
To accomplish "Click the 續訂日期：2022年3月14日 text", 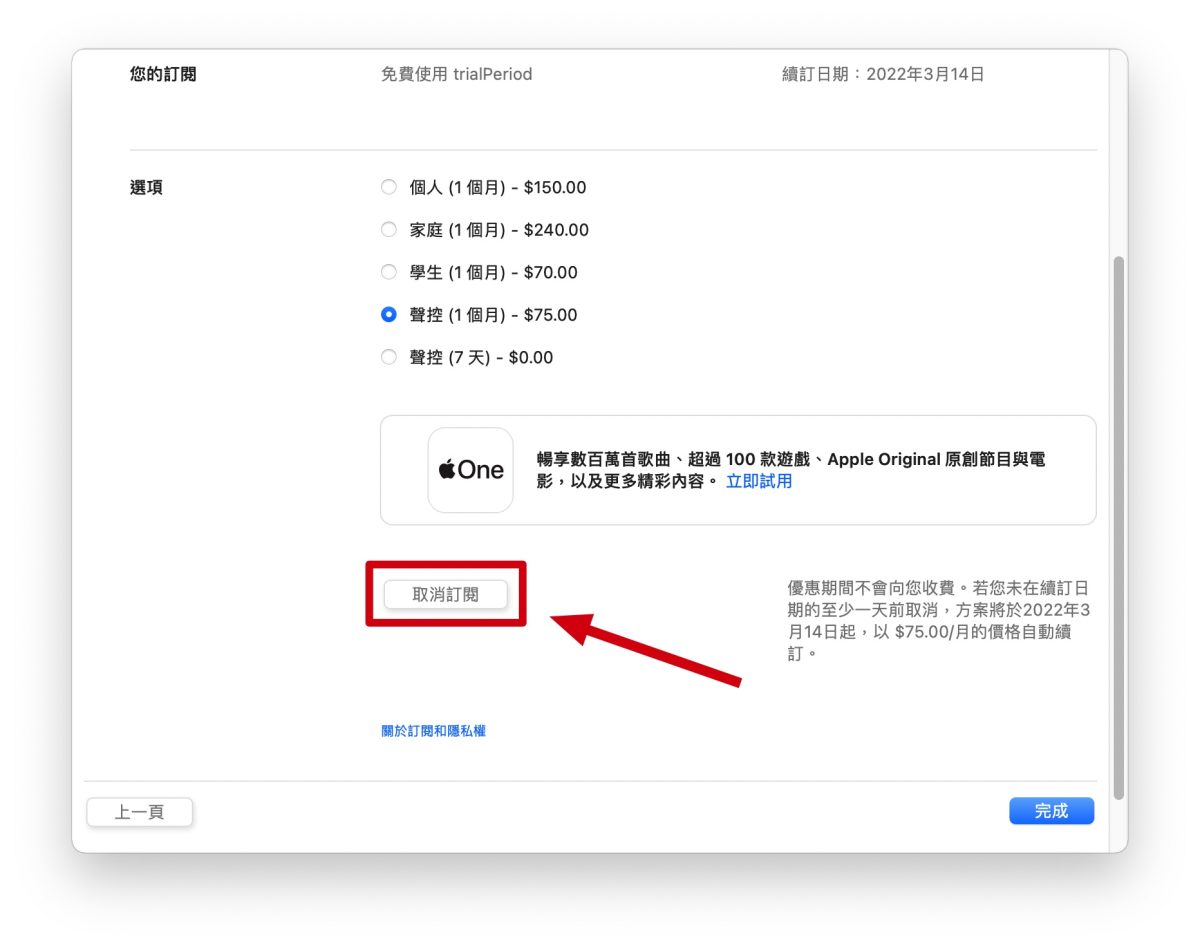I will tap(883, 74).
